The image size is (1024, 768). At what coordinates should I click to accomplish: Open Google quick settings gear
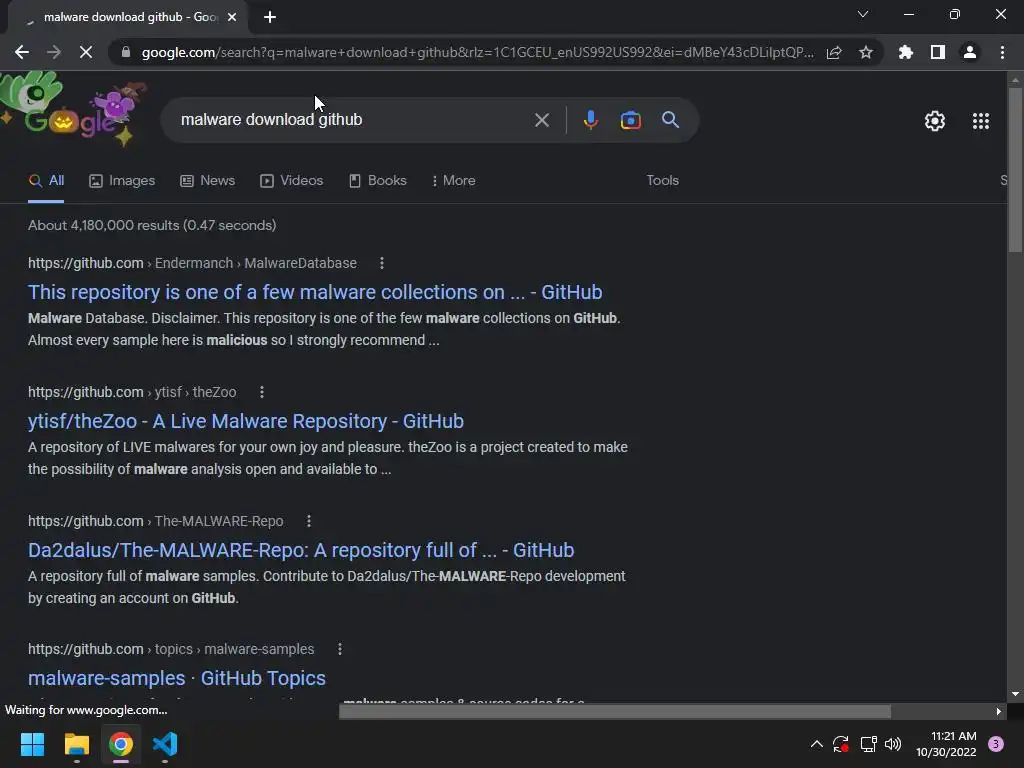(x=935, y=121)
